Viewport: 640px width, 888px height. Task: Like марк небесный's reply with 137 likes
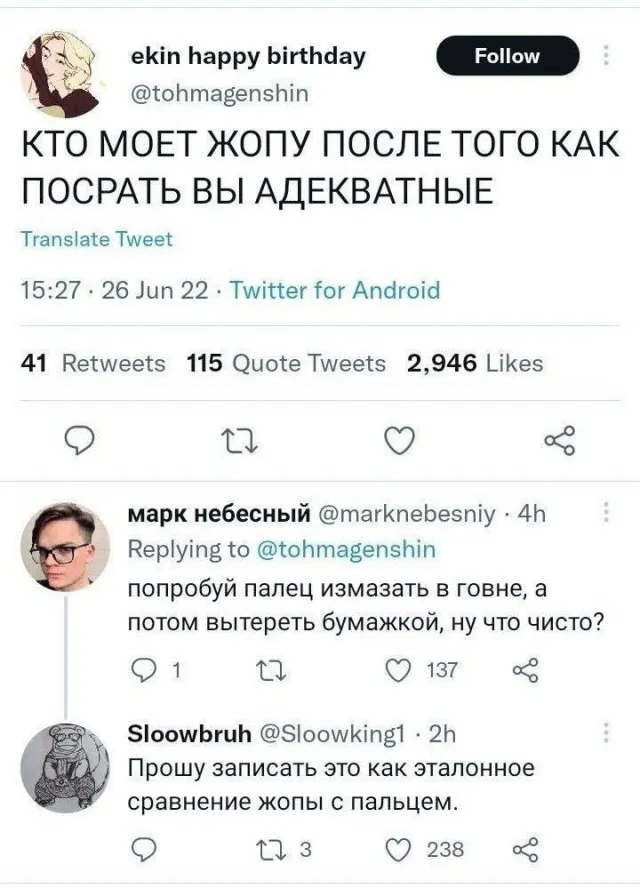click(x=399, y=670)
